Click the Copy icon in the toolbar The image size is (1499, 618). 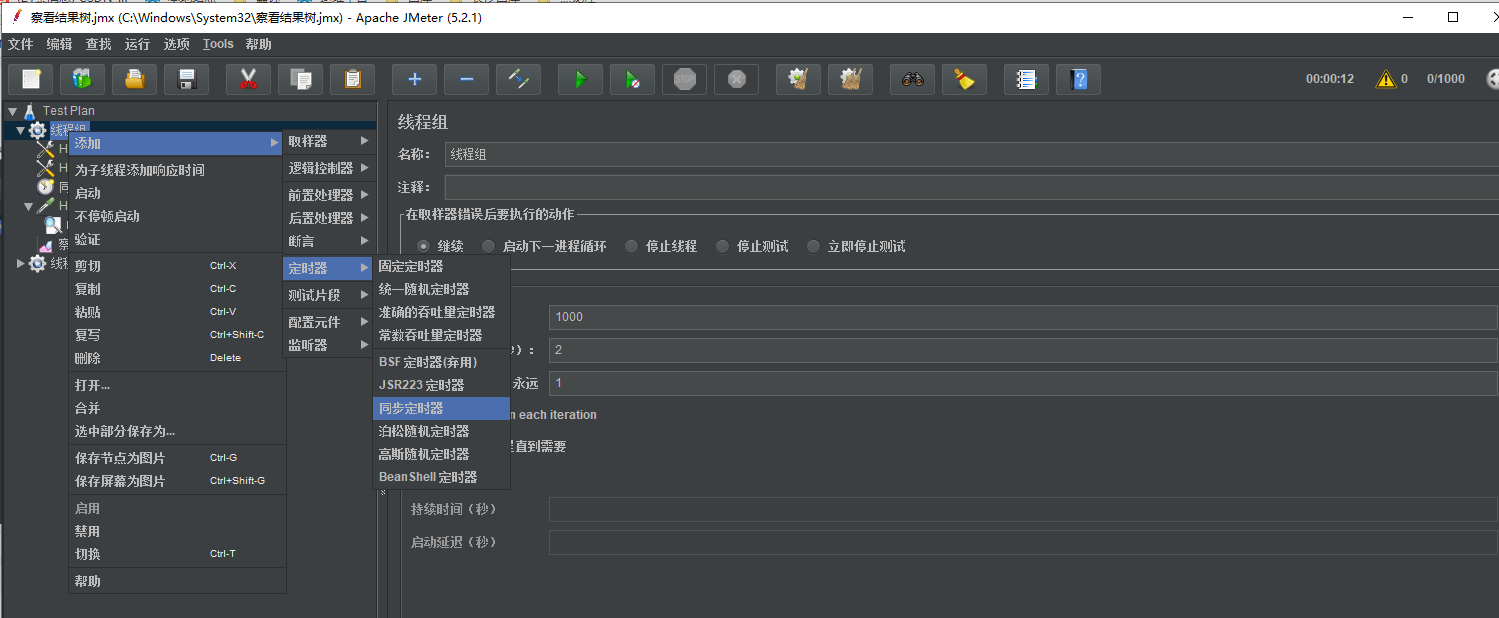(x=300, y=79)
